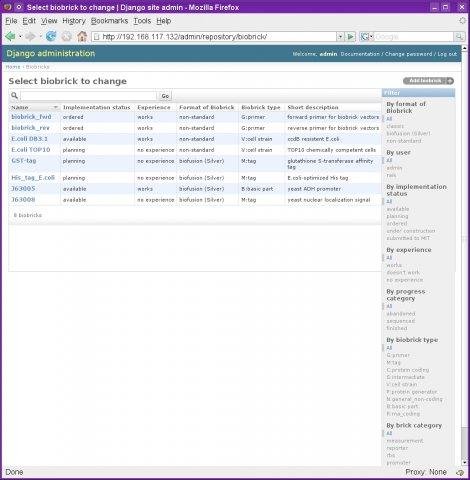
Task: Open the E.coli TOP10 entry
Action: 31,150
